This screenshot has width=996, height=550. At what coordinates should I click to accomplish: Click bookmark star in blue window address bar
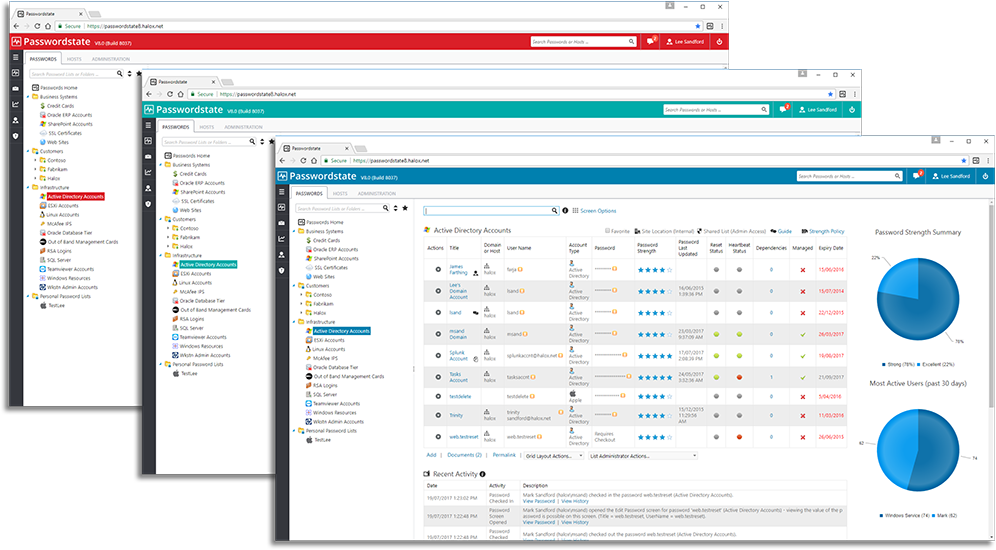[x=964, y=161]
